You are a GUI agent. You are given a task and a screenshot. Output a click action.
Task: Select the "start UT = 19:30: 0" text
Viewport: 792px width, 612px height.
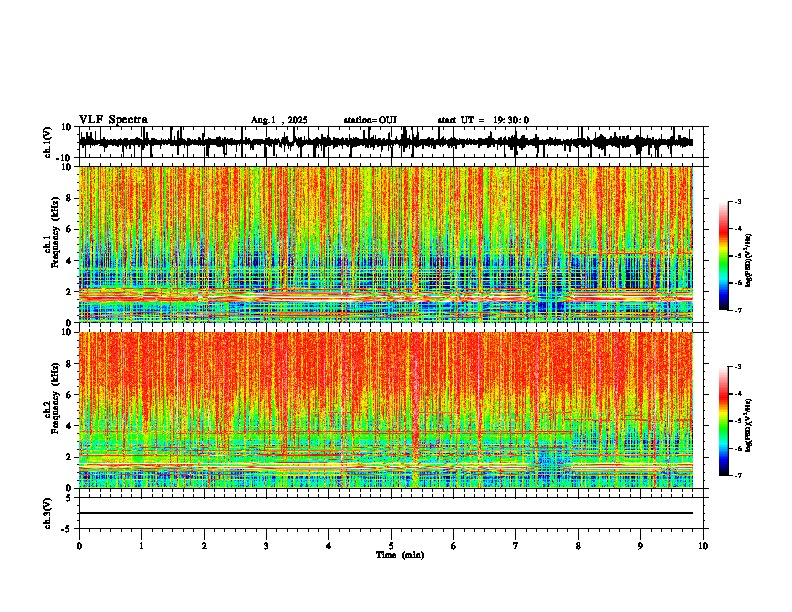[x=483, y=120]
